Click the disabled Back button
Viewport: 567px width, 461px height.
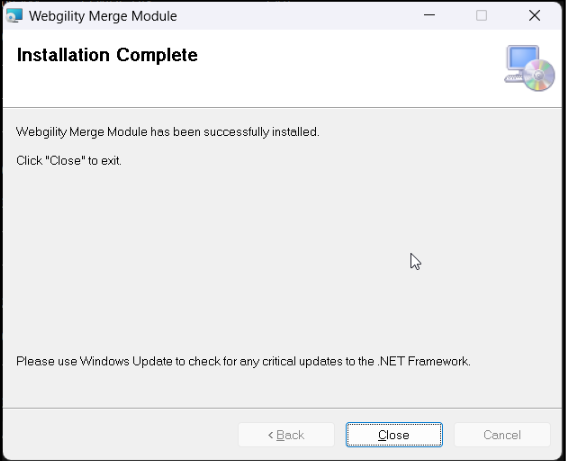(286, 435)
